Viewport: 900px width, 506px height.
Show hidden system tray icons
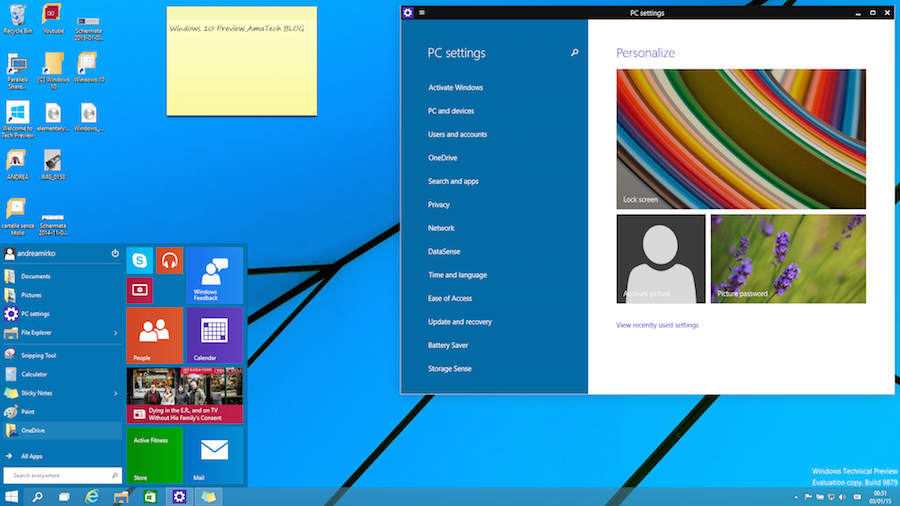pos(796,497)
